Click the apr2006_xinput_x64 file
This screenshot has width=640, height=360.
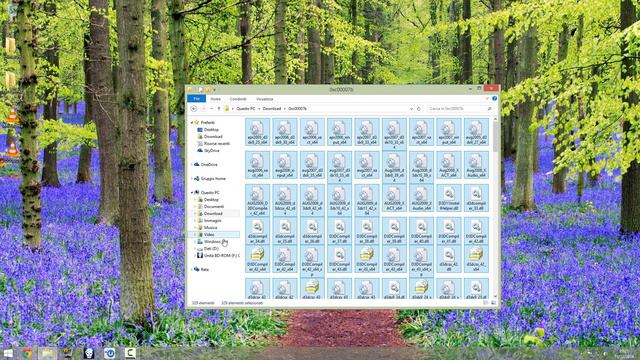pyautogui.click(x=340, y=132)
